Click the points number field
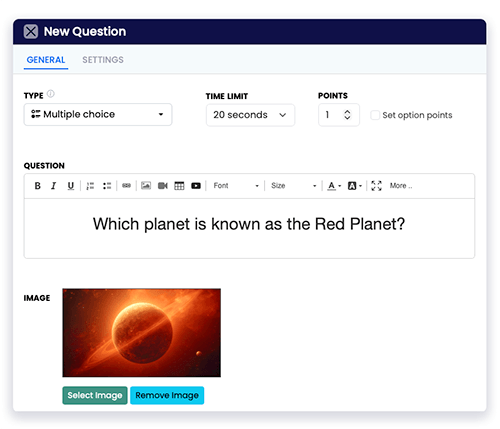This screenshot has width=500, height=429. point(339,115)
